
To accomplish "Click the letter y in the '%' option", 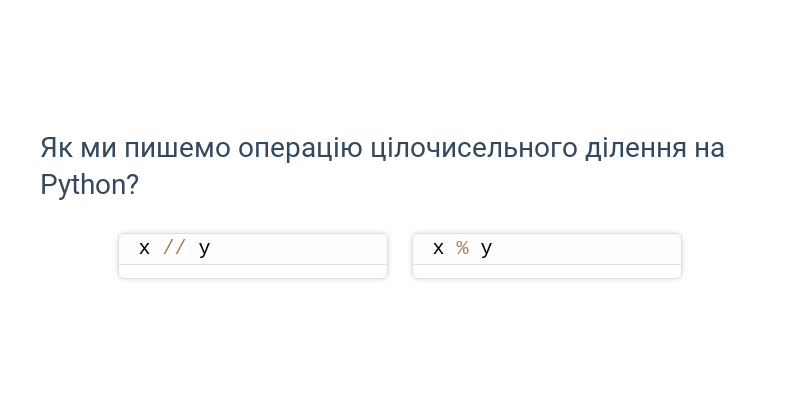I will (x=486, y=249).
